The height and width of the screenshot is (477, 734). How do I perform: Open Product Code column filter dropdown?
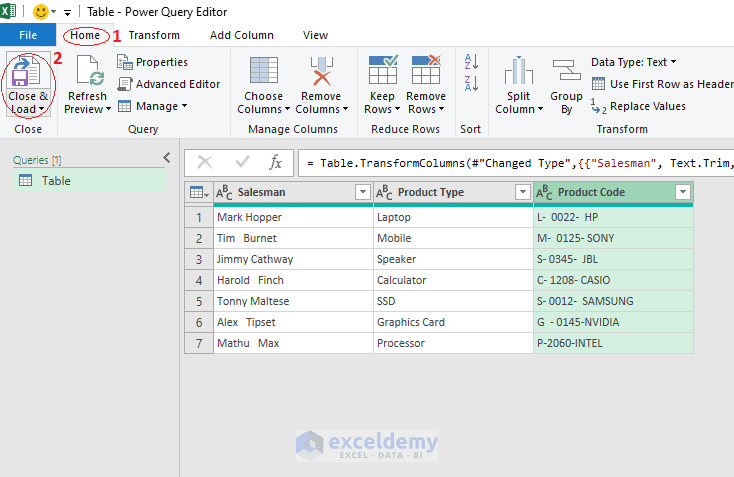[683, 192]
